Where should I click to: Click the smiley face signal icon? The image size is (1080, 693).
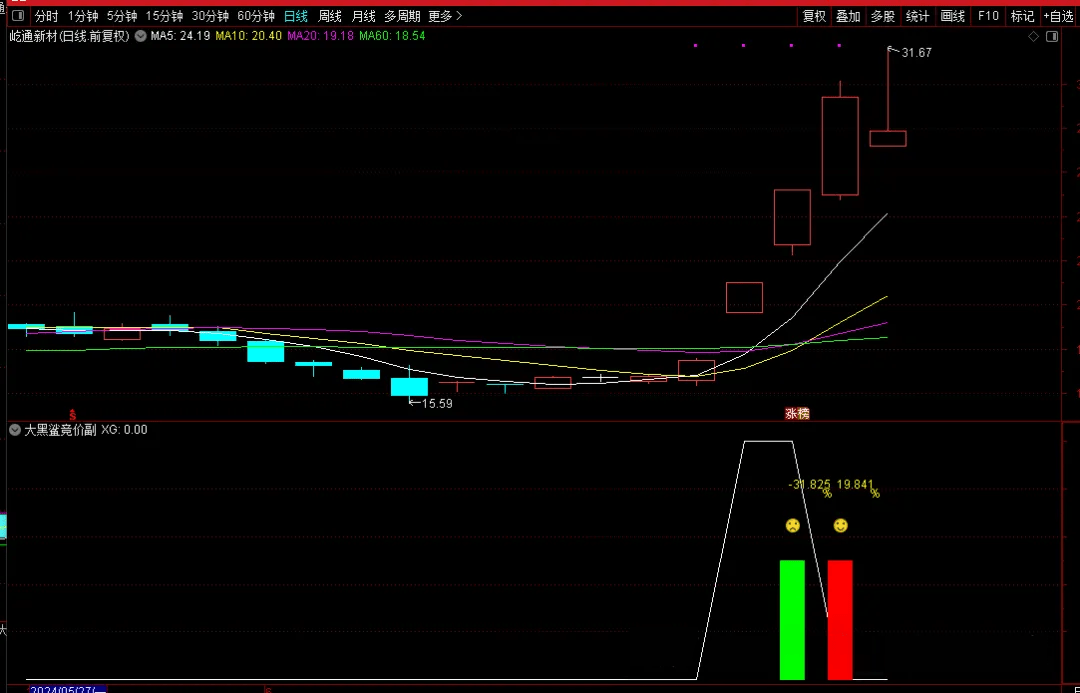[840, 526]
